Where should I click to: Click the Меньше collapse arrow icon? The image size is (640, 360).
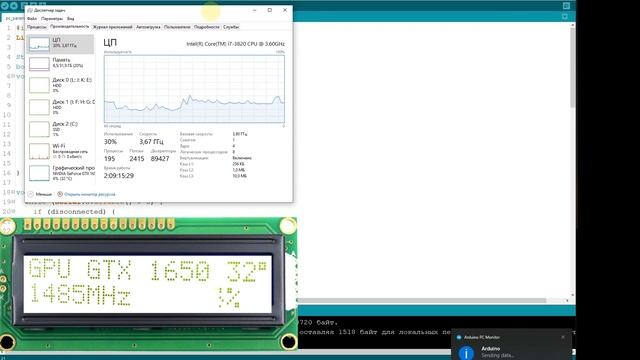point(31,194)
